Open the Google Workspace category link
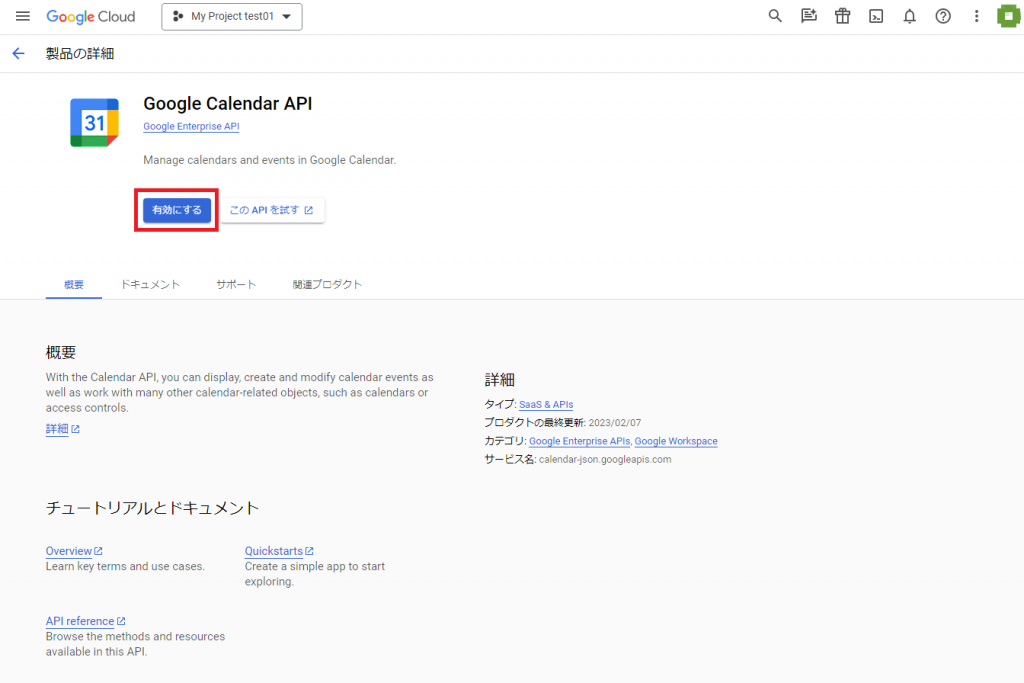 click(x=676, y=441)
